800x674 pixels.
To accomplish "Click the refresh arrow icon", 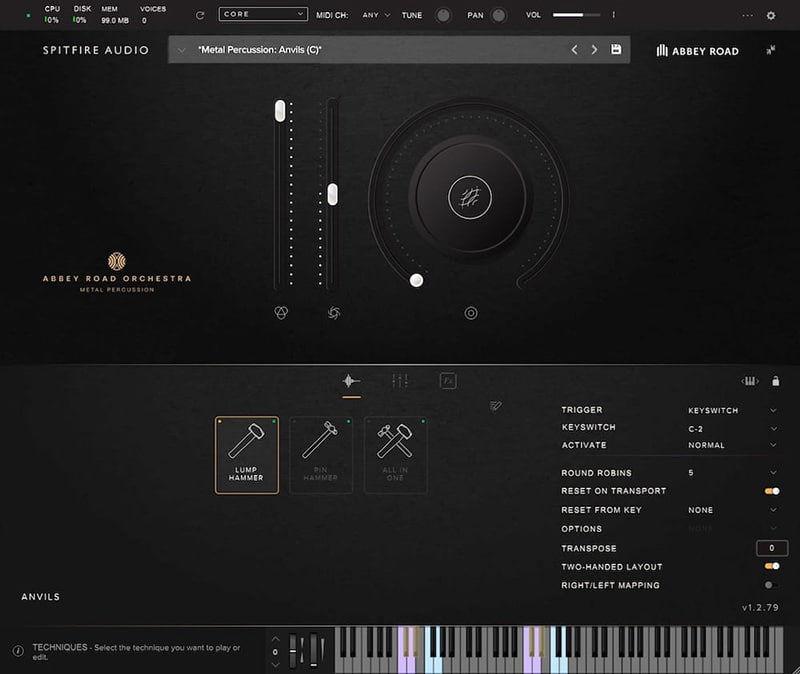I will click(200, 15).
